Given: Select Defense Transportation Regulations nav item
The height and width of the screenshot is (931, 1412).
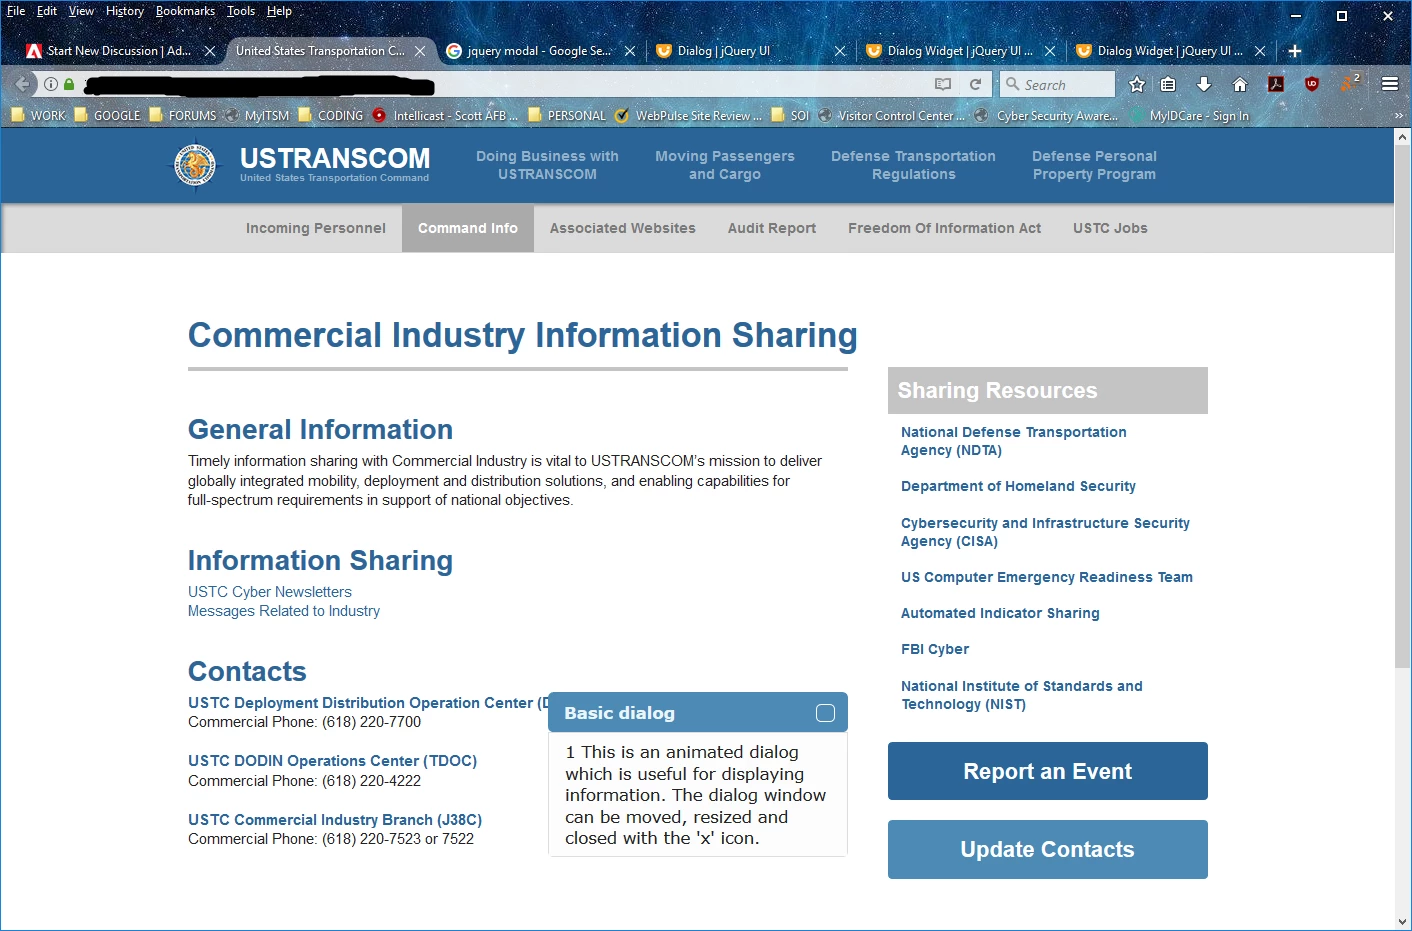Looking at the screenshot, I should pyautogui.click(x=913, y=165).
